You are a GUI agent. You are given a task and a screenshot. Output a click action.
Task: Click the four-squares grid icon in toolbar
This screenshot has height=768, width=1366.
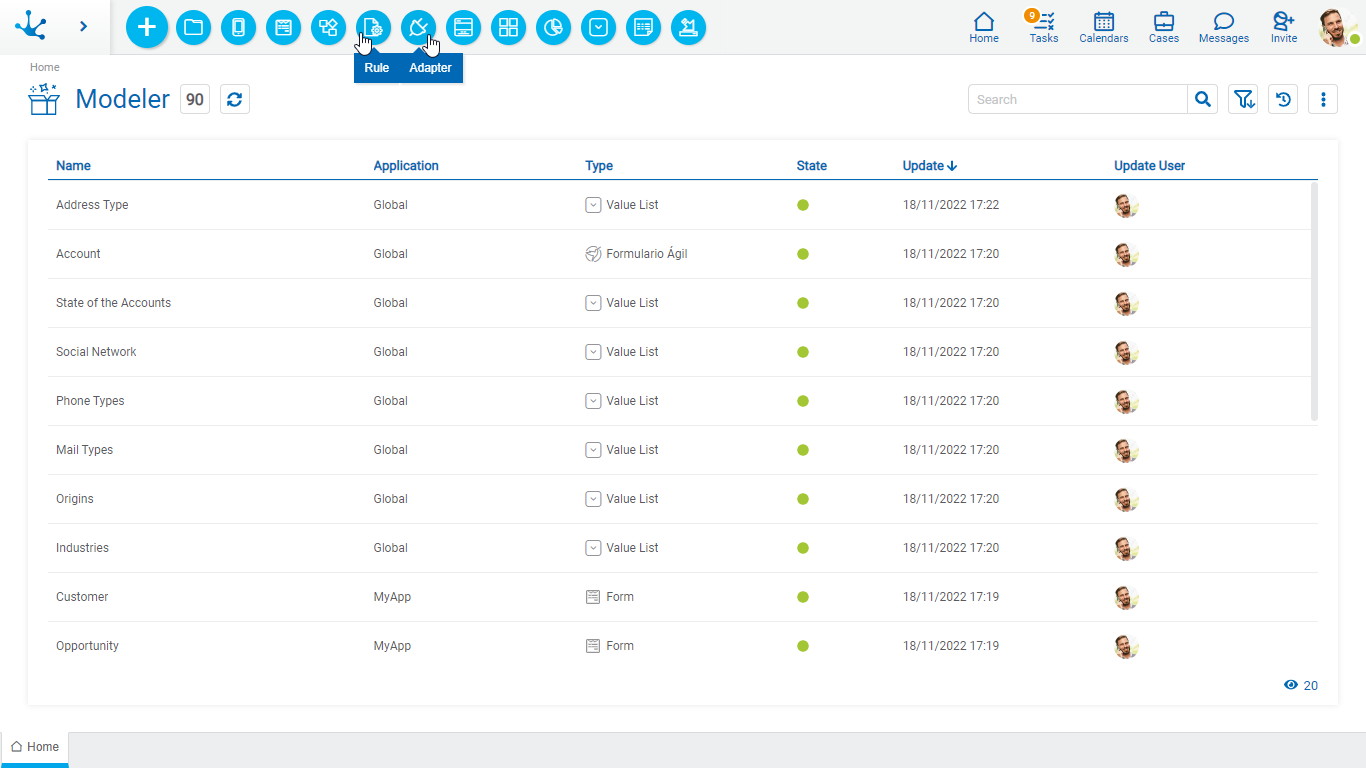(508, 27)
